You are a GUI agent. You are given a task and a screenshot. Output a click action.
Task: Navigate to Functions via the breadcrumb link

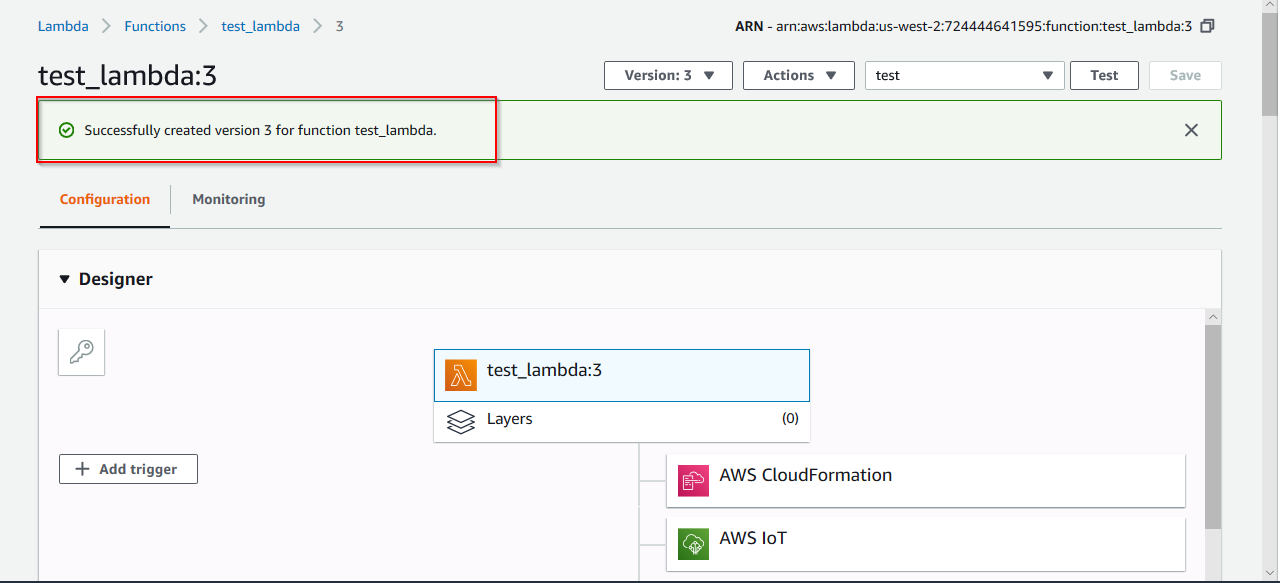click(x=155, y=26)
